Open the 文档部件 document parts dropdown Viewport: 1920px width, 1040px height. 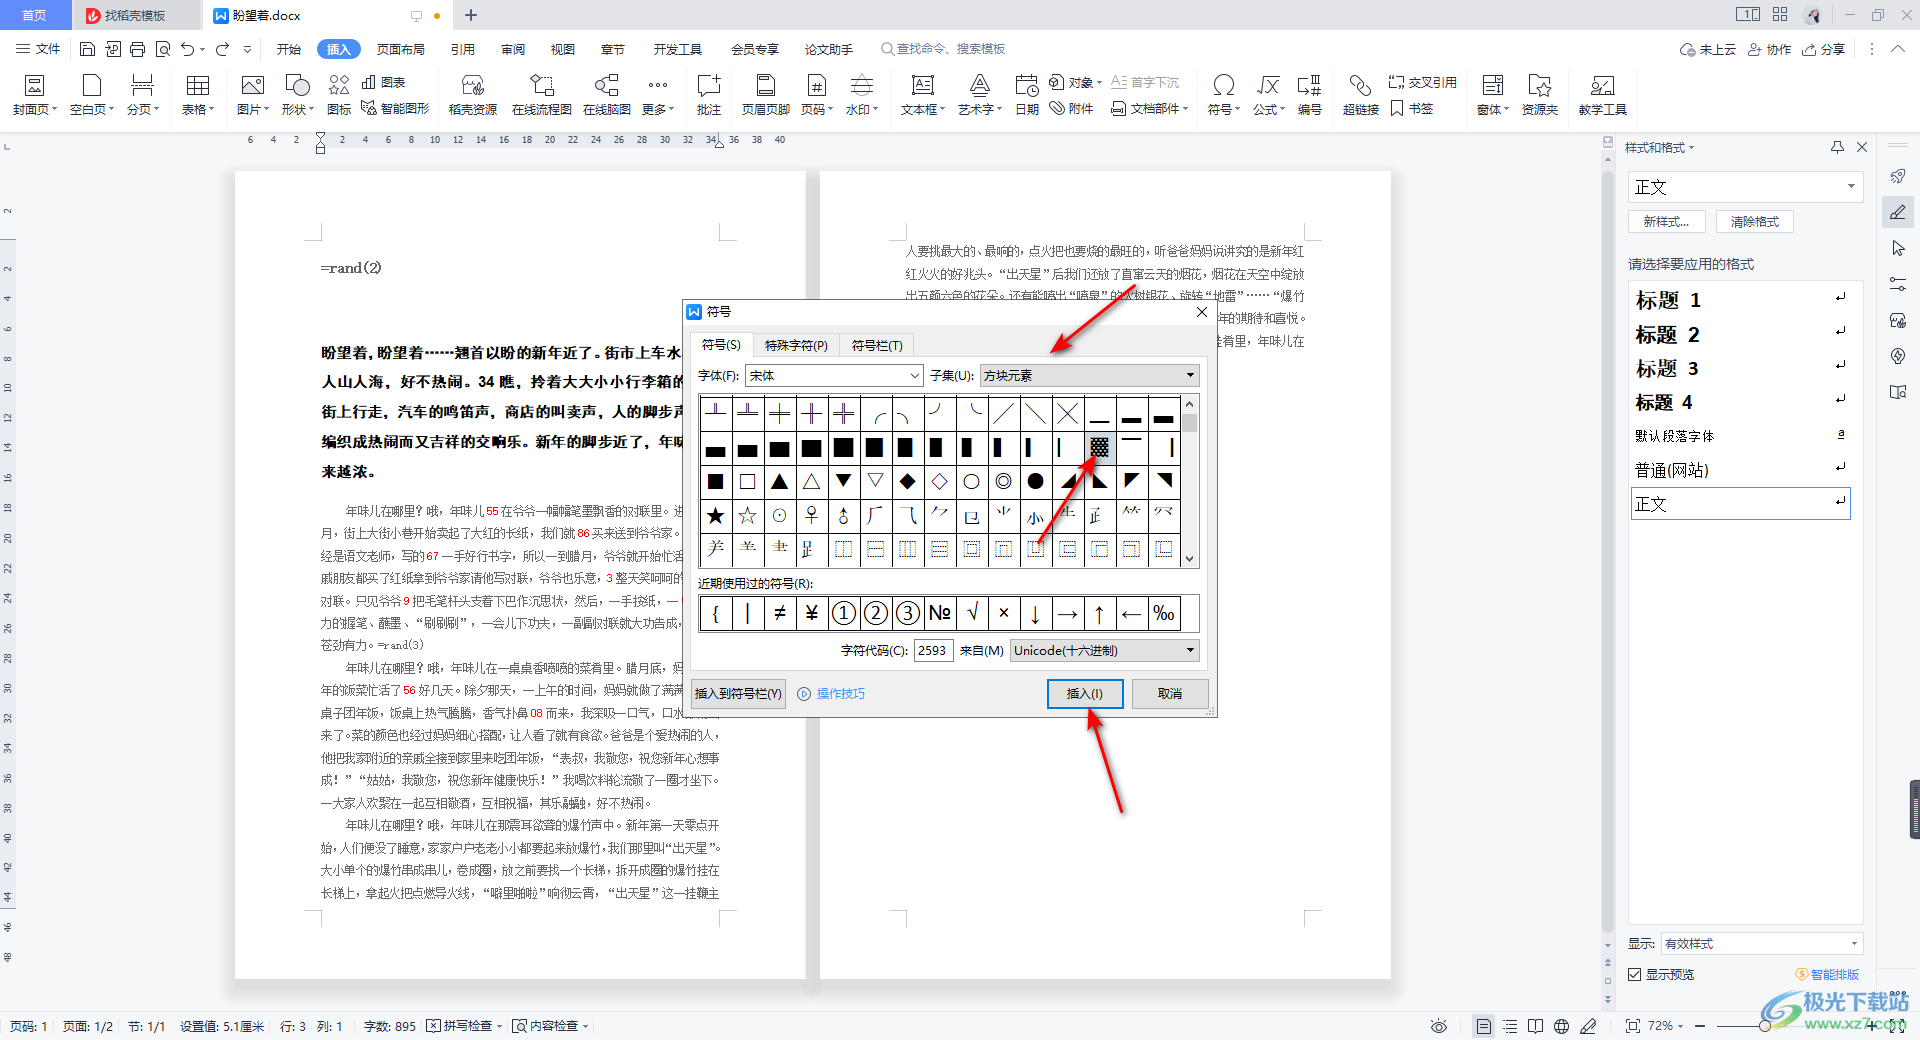[x=1150, y=108]
